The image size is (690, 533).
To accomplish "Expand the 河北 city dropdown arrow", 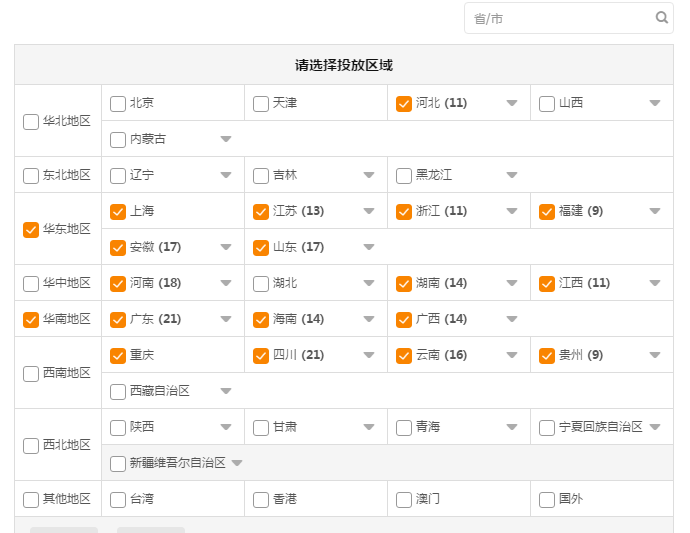I will [512, 103].
